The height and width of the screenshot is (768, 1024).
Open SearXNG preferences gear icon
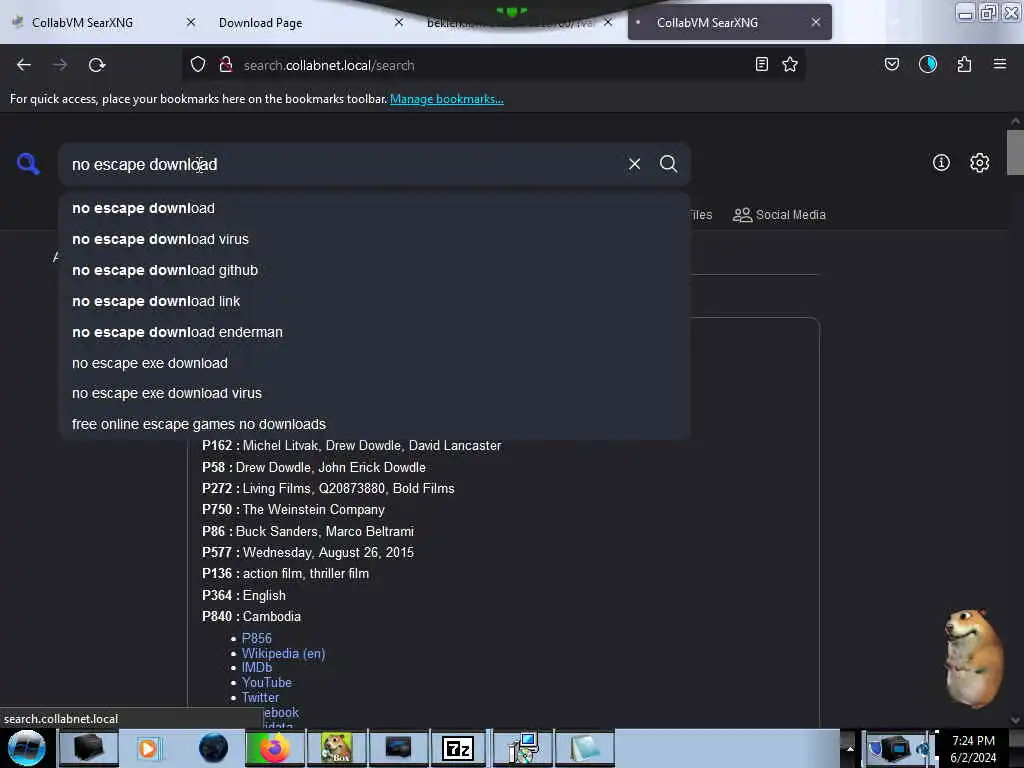pyautogui.click(x=980, y=163)
